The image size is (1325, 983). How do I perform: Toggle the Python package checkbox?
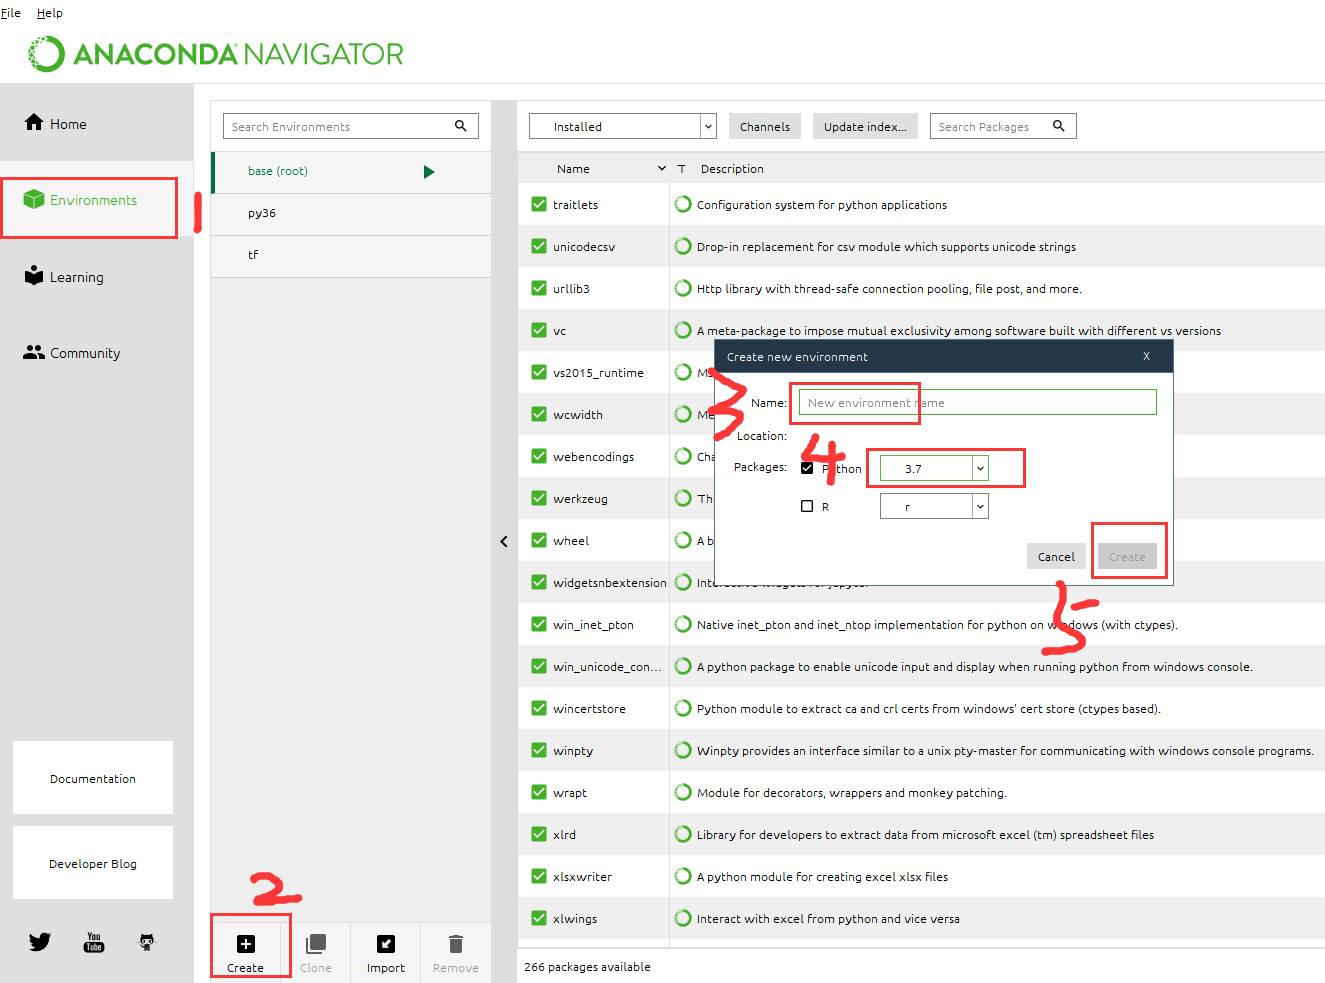point(807,468)
